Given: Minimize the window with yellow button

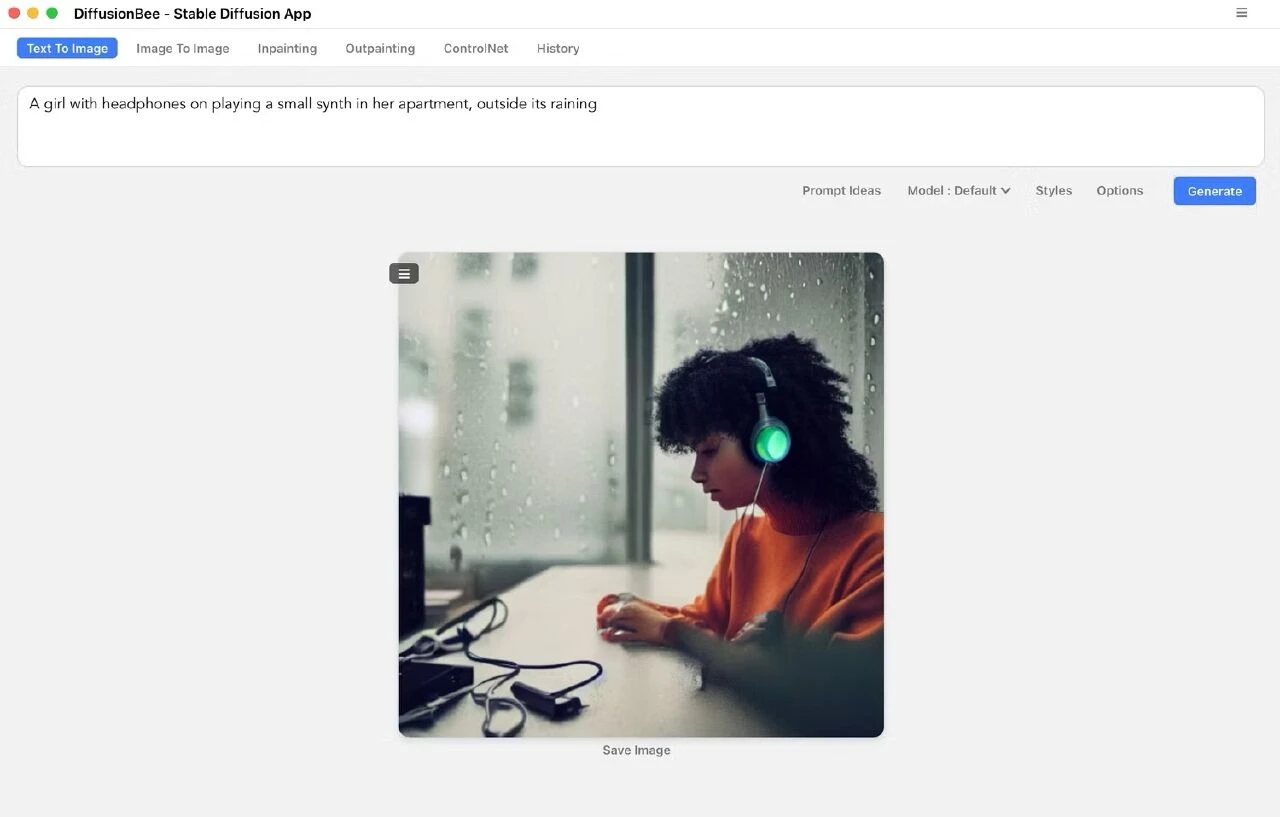Looking at the screenshot, I should tap(33, 13).
